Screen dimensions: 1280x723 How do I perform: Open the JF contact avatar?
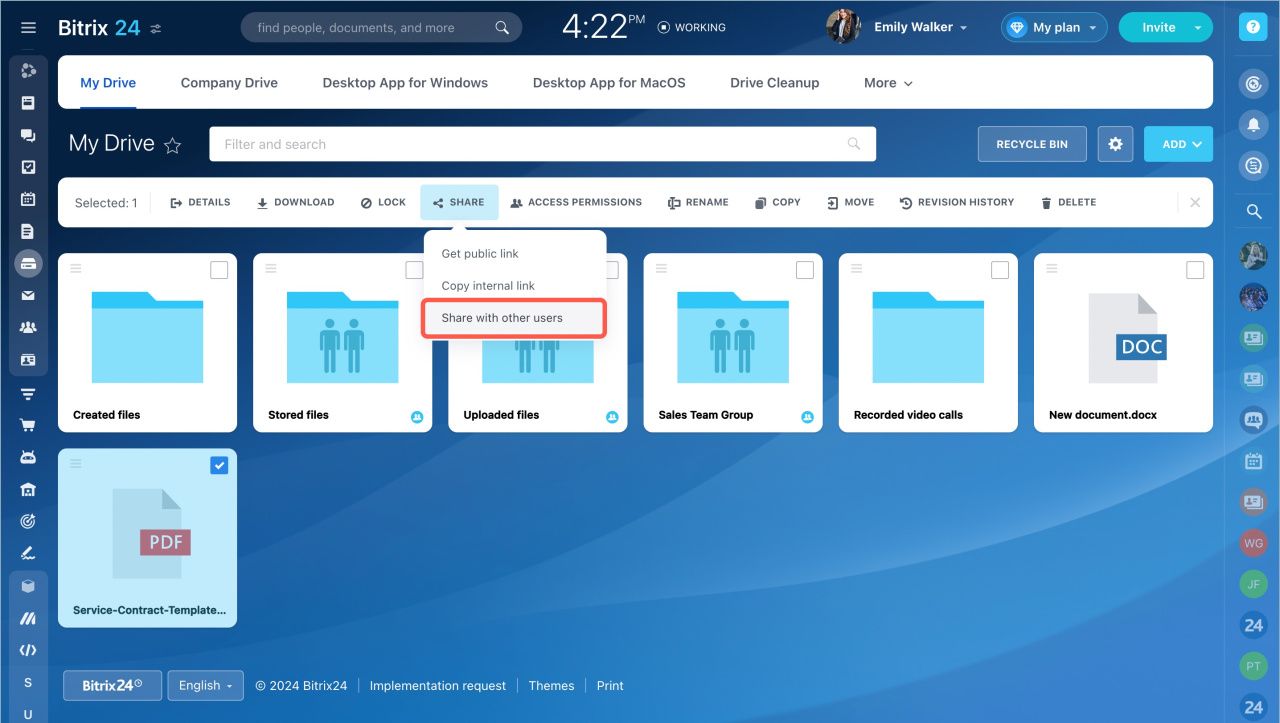(1253, 584)
